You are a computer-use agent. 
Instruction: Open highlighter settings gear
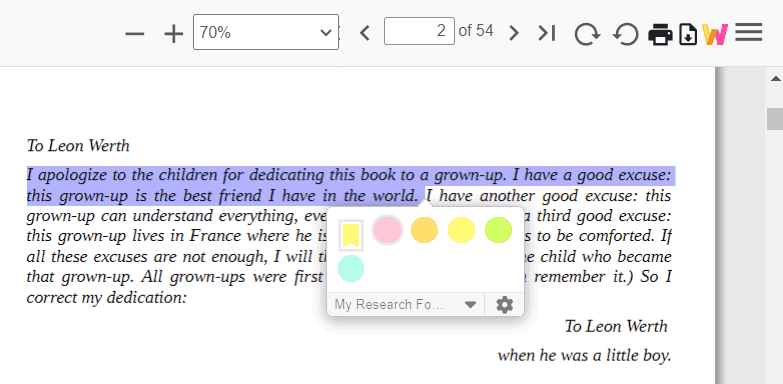(x=504, y=305)
